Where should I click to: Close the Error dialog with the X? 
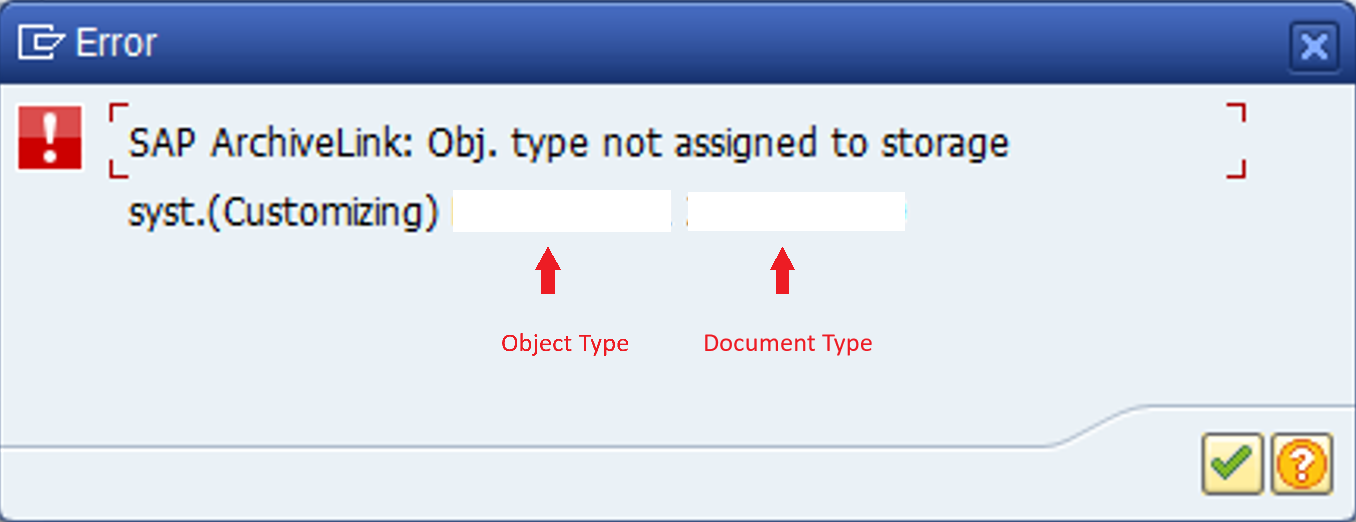[1314, 46]
